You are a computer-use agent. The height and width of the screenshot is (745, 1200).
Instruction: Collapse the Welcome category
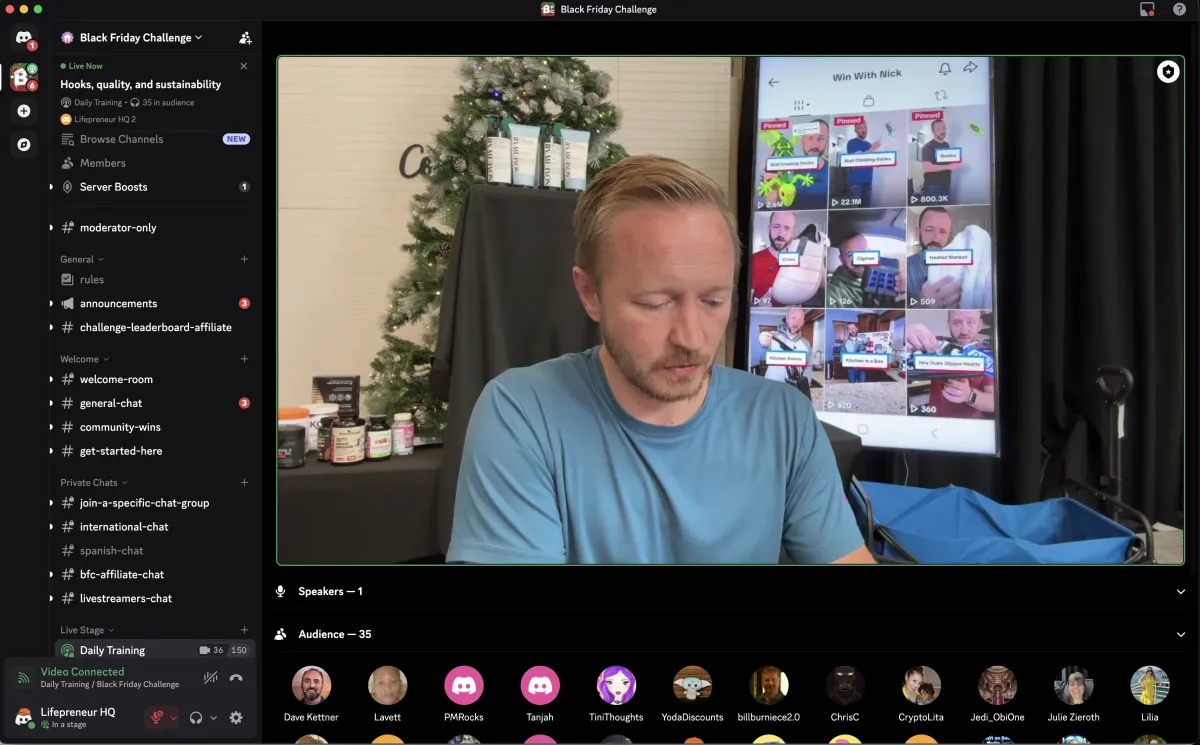tap(85, 359)
